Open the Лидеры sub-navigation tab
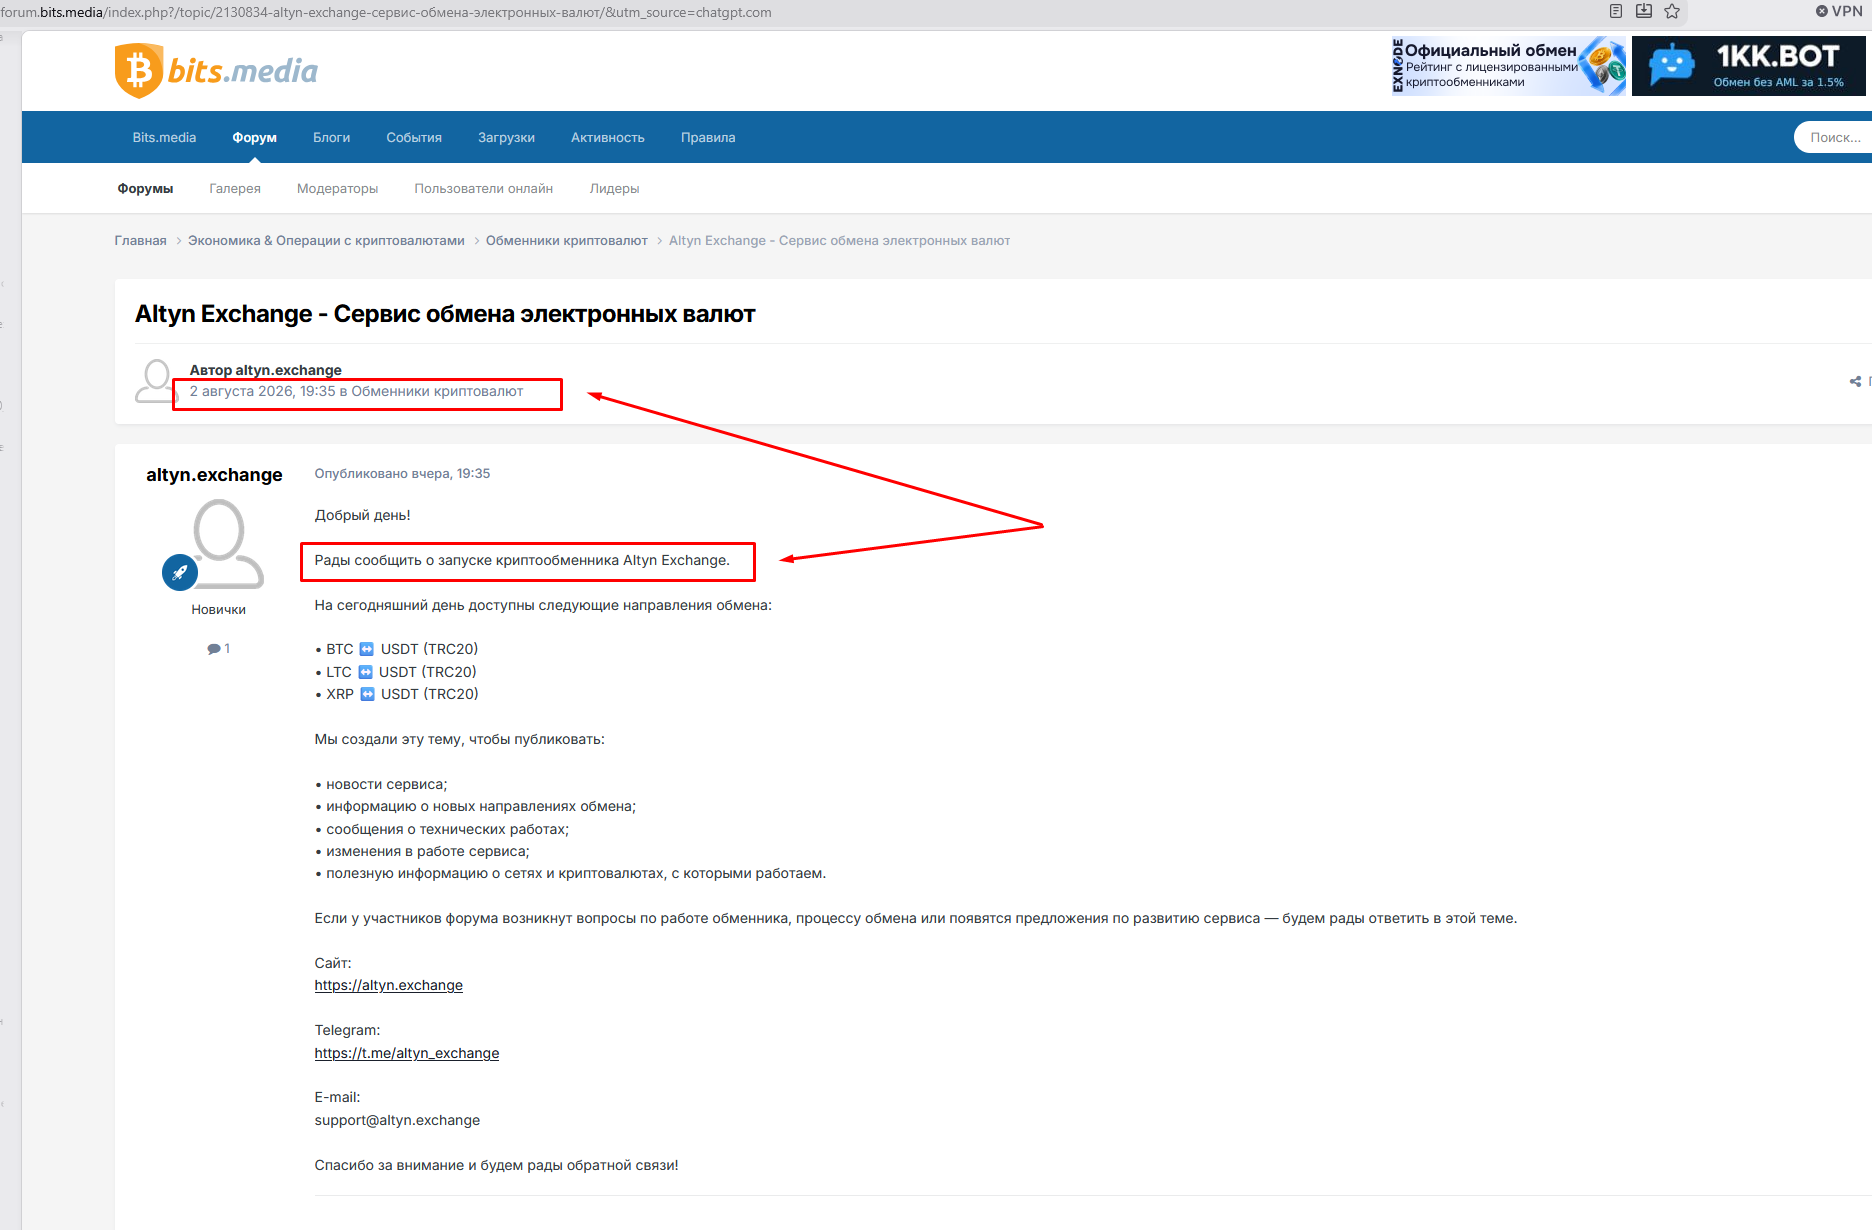1872x1230 pixels. click(614, 188)
